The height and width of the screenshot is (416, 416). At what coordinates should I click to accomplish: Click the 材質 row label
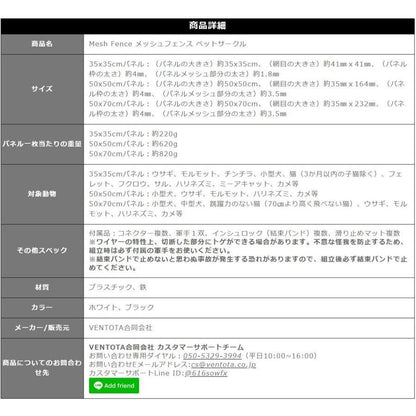point(42,287)
